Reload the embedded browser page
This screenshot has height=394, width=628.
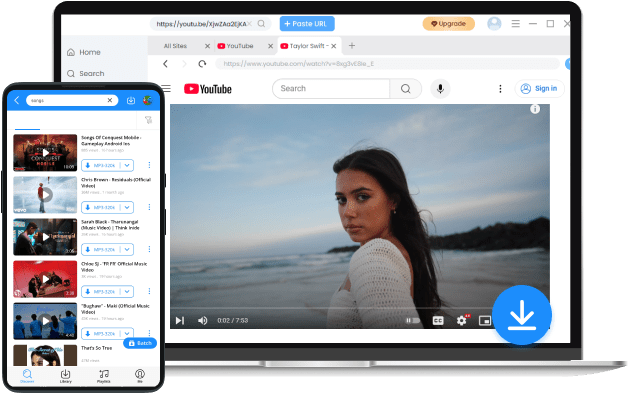pyautogui.click(x=202, y=64)
